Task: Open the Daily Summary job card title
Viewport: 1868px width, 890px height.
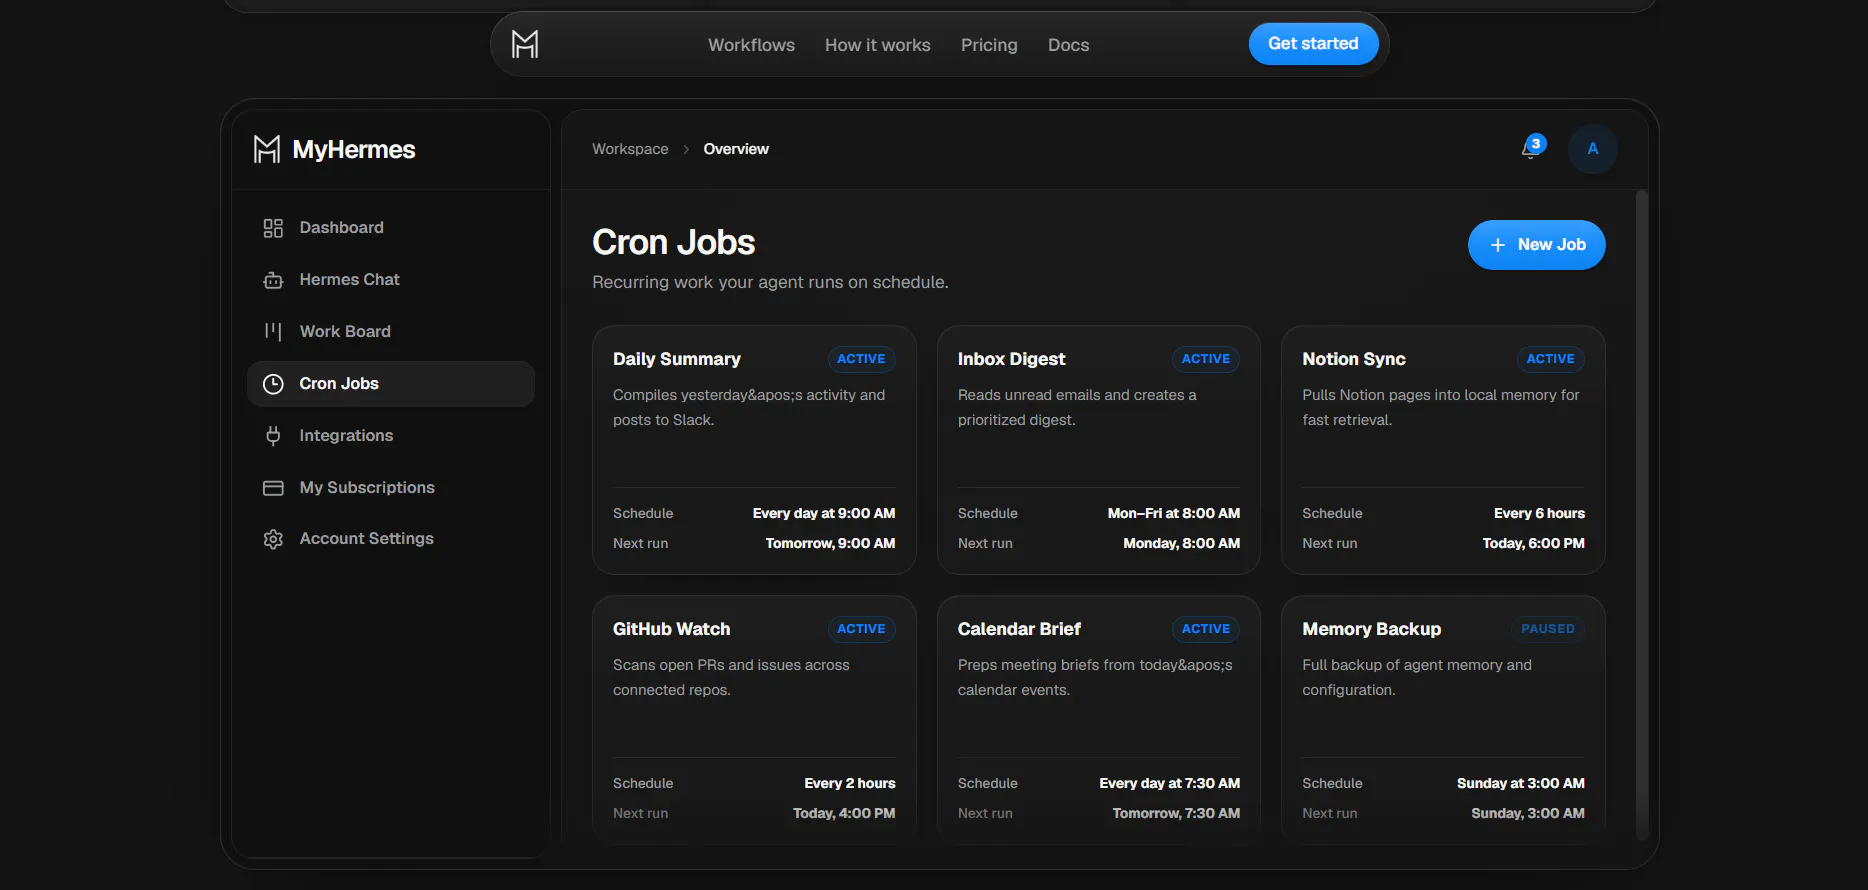Action: click(x=677, y=359)
